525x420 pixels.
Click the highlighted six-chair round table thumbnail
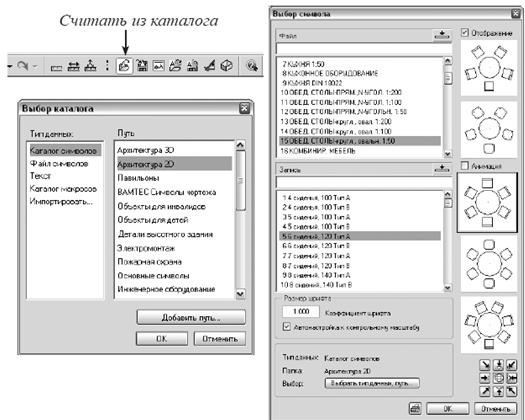(x=488, y=203)
